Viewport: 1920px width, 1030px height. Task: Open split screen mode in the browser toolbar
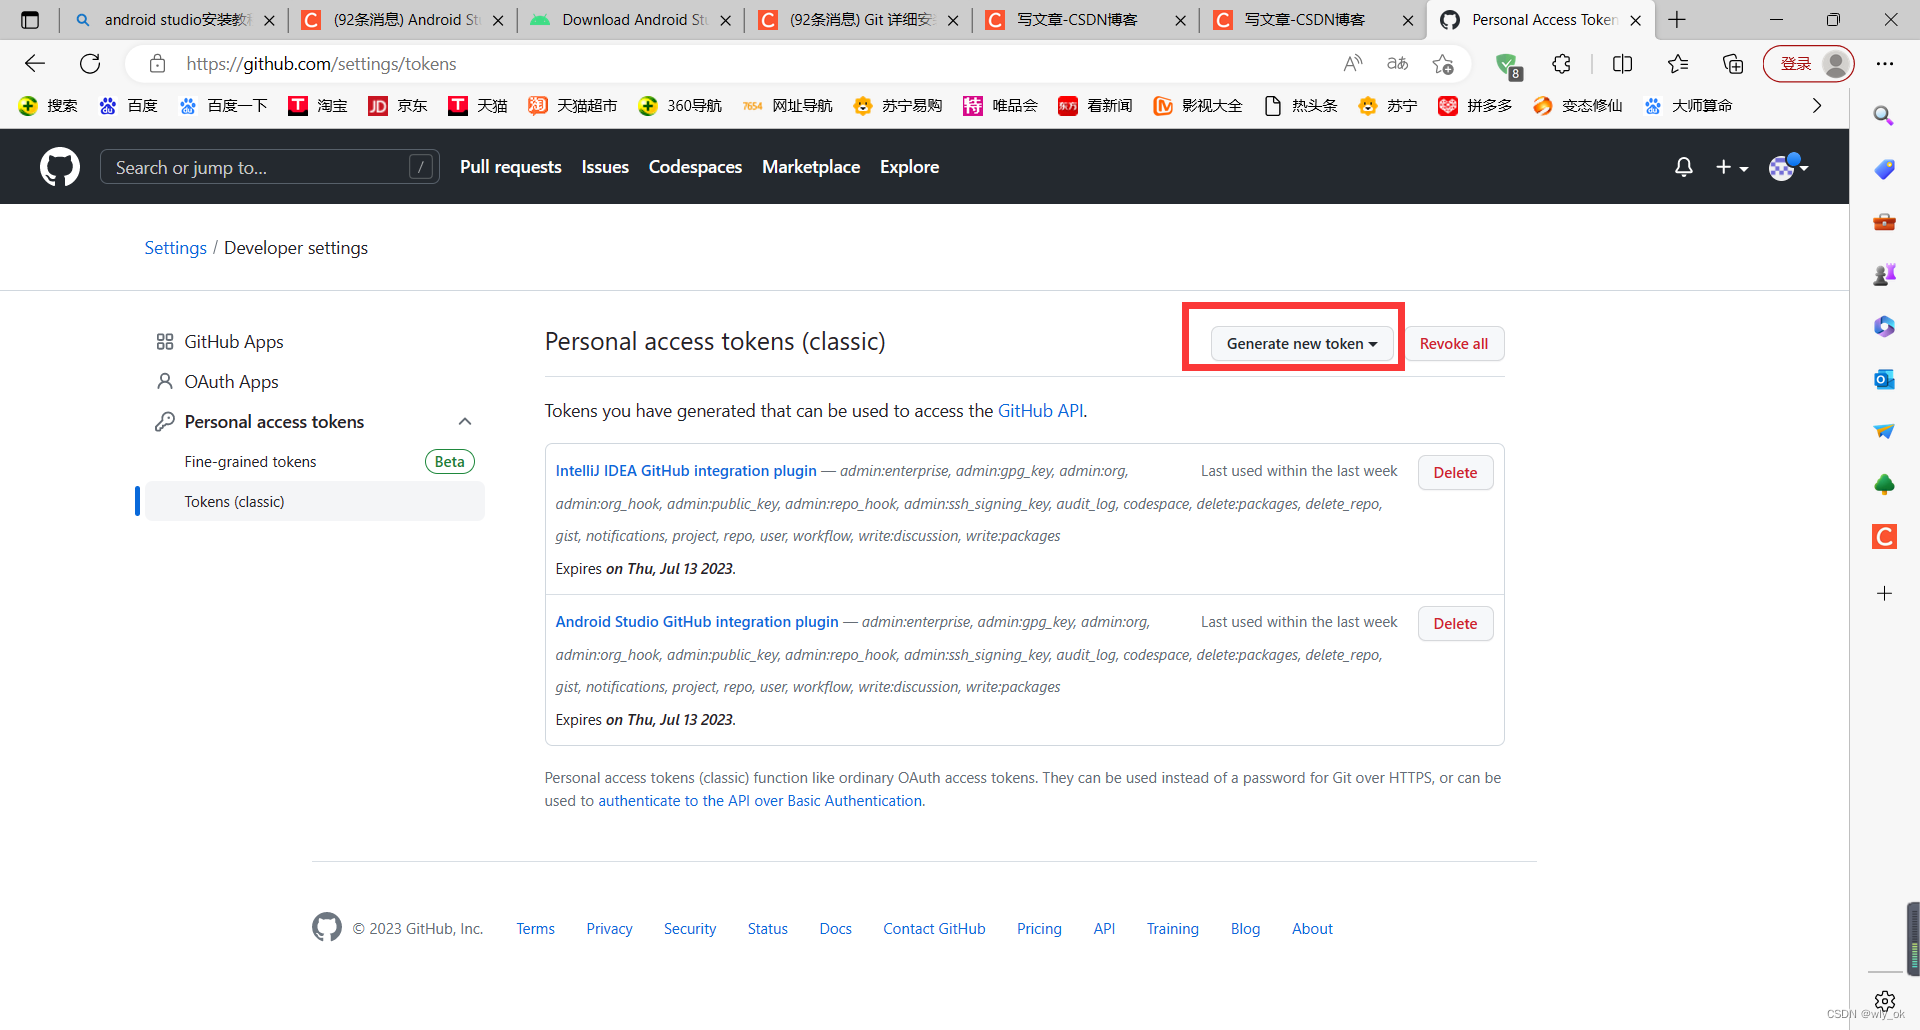(x=1622, y=63)
